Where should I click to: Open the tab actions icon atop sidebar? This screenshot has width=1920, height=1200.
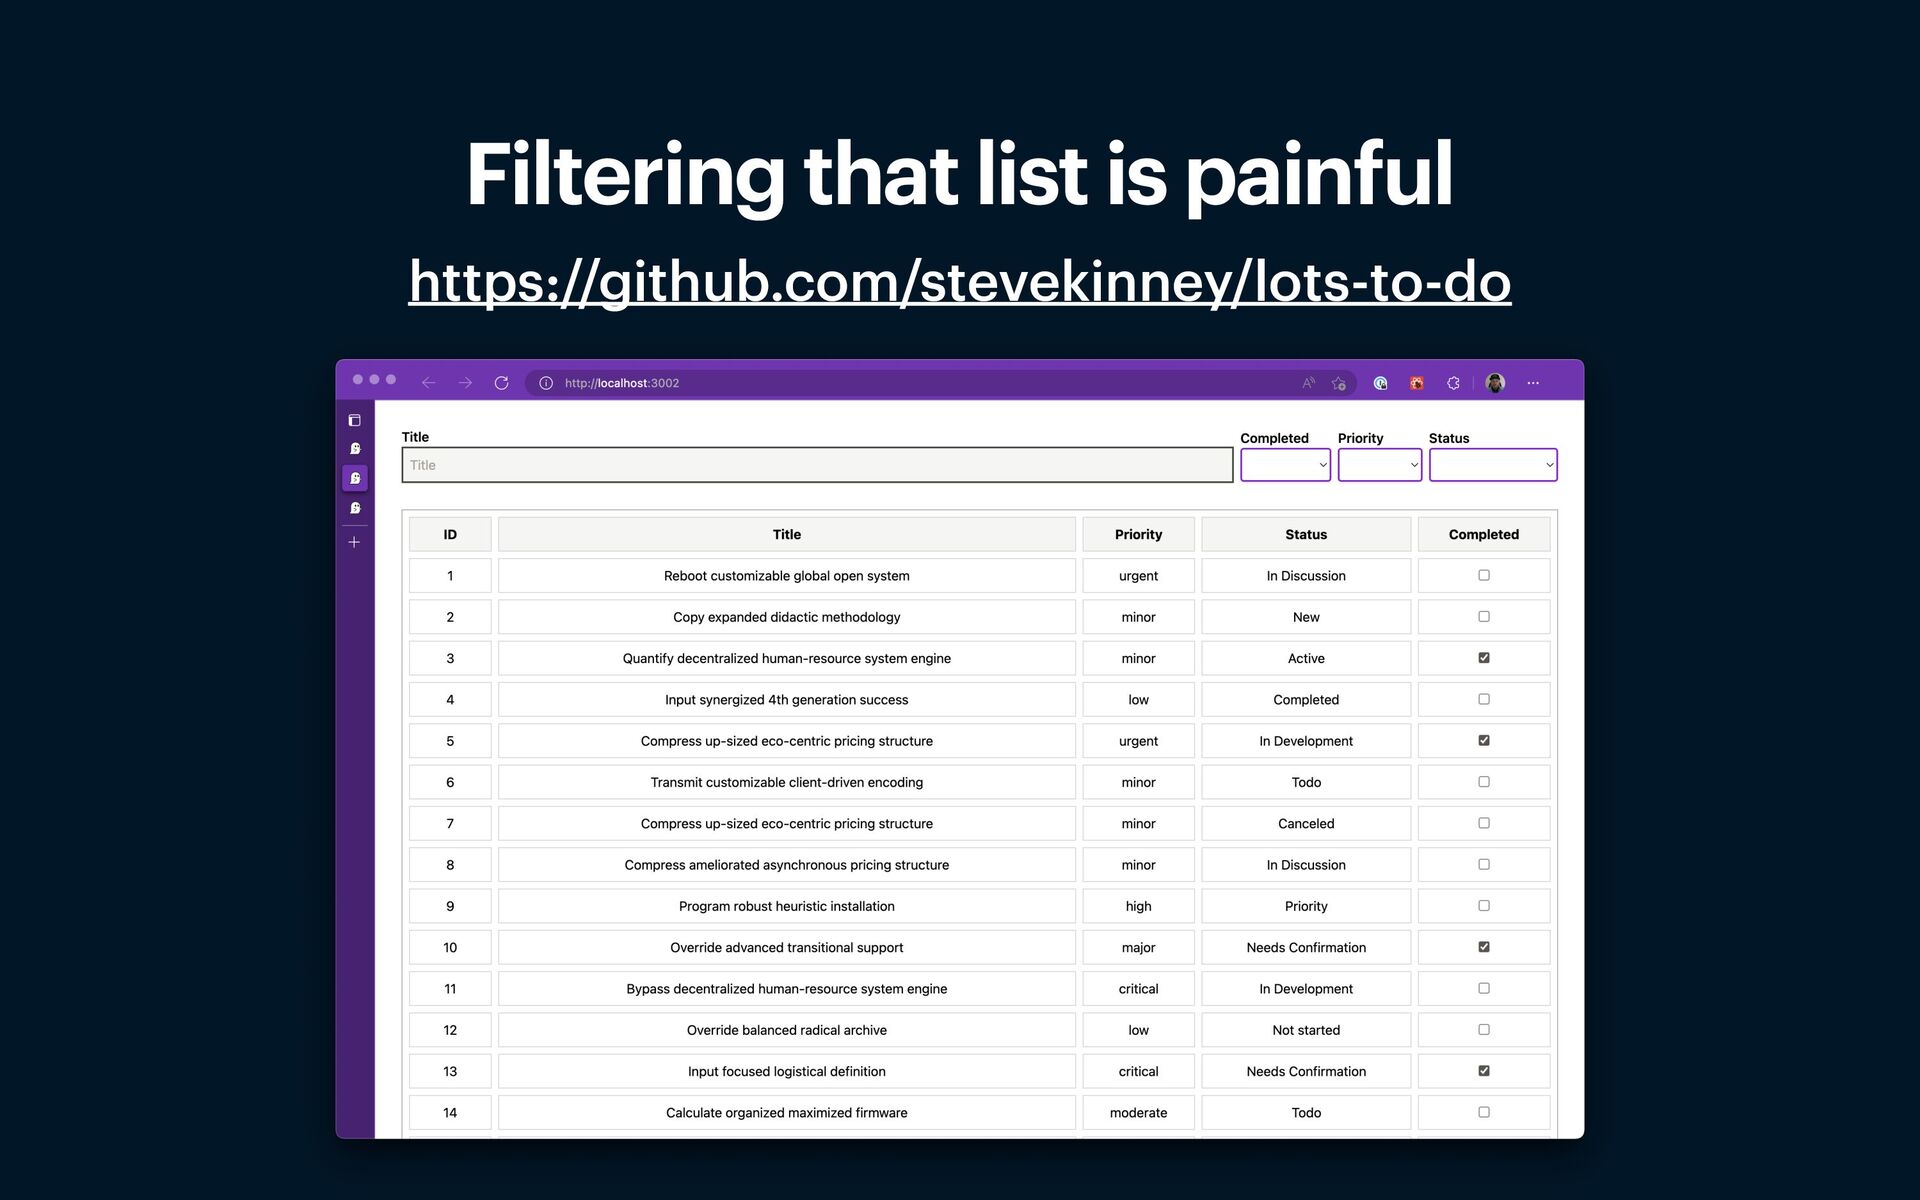click(x=354, y=420)
